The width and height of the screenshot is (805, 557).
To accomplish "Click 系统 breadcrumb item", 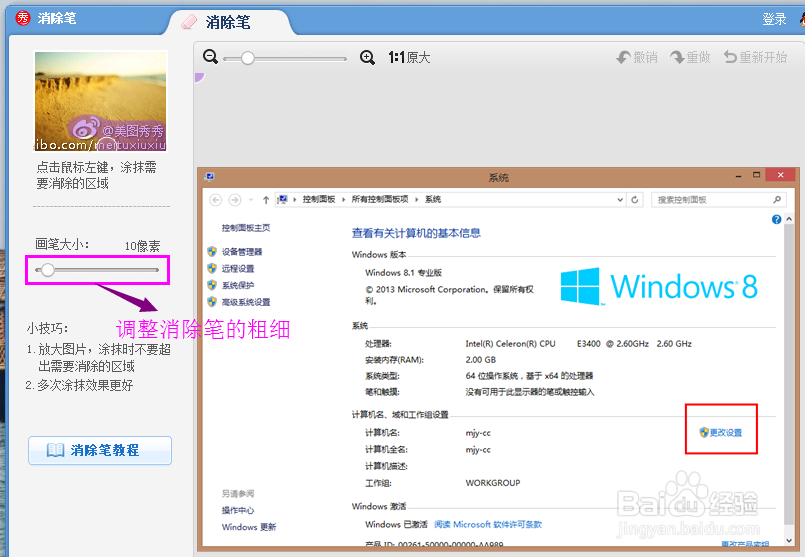I will (433, 199).
